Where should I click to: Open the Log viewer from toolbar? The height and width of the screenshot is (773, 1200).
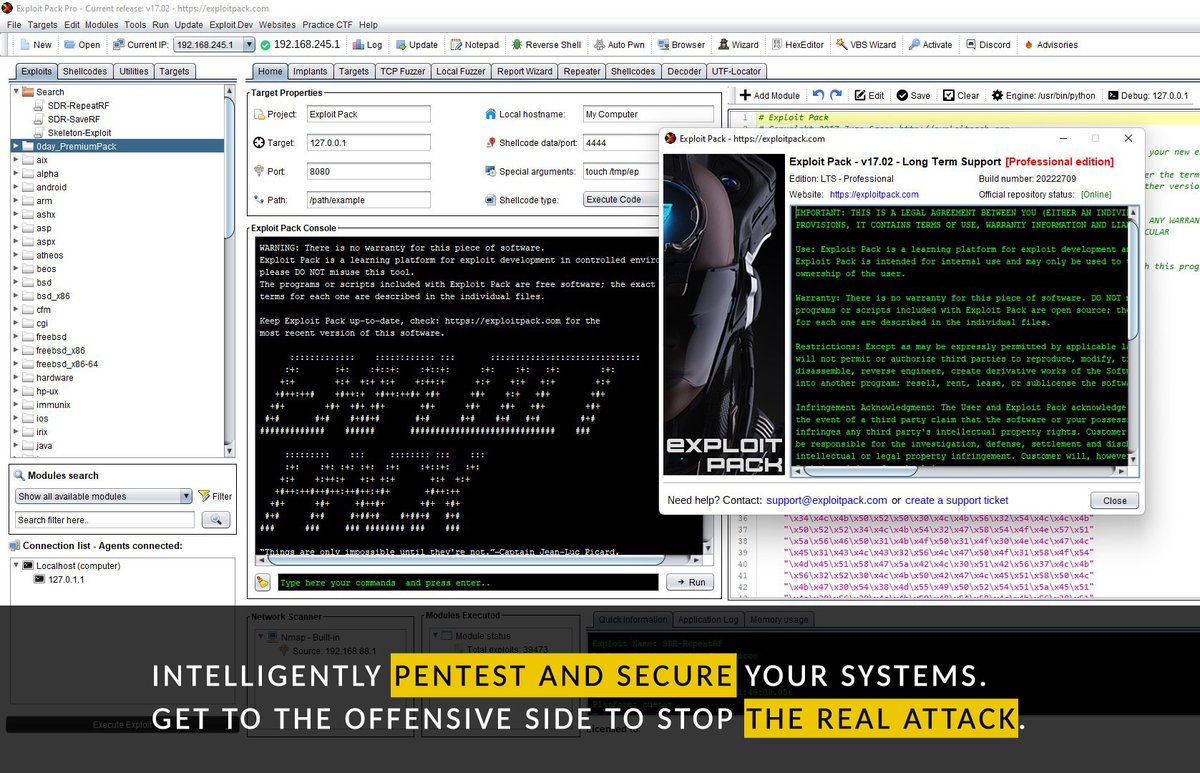pyautogui.click(x=367, y=44)
